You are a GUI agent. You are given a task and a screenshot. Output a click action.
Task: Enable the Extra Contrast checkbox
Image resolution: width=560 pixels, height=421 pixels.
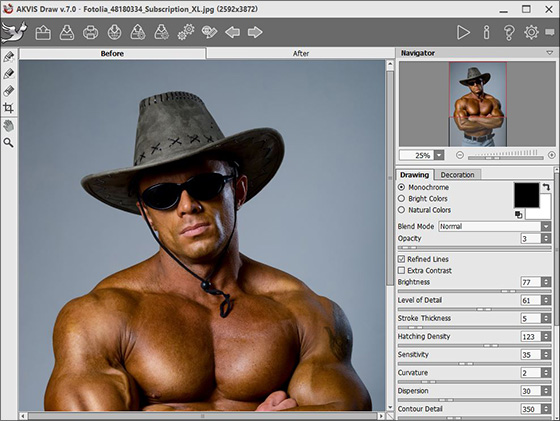401,271
